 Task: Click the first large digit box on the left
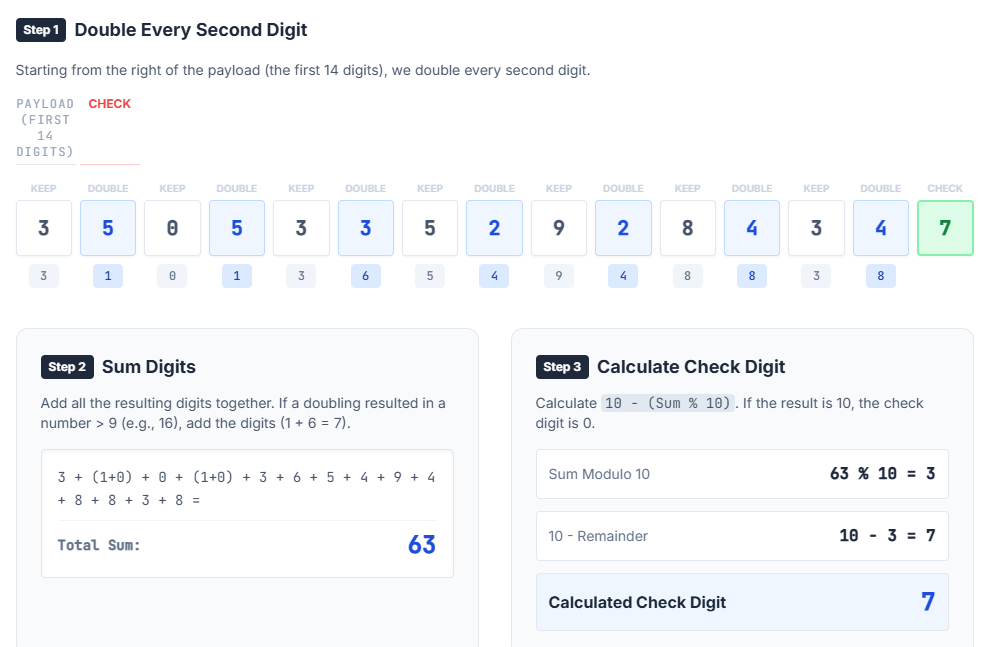[44, 228]
